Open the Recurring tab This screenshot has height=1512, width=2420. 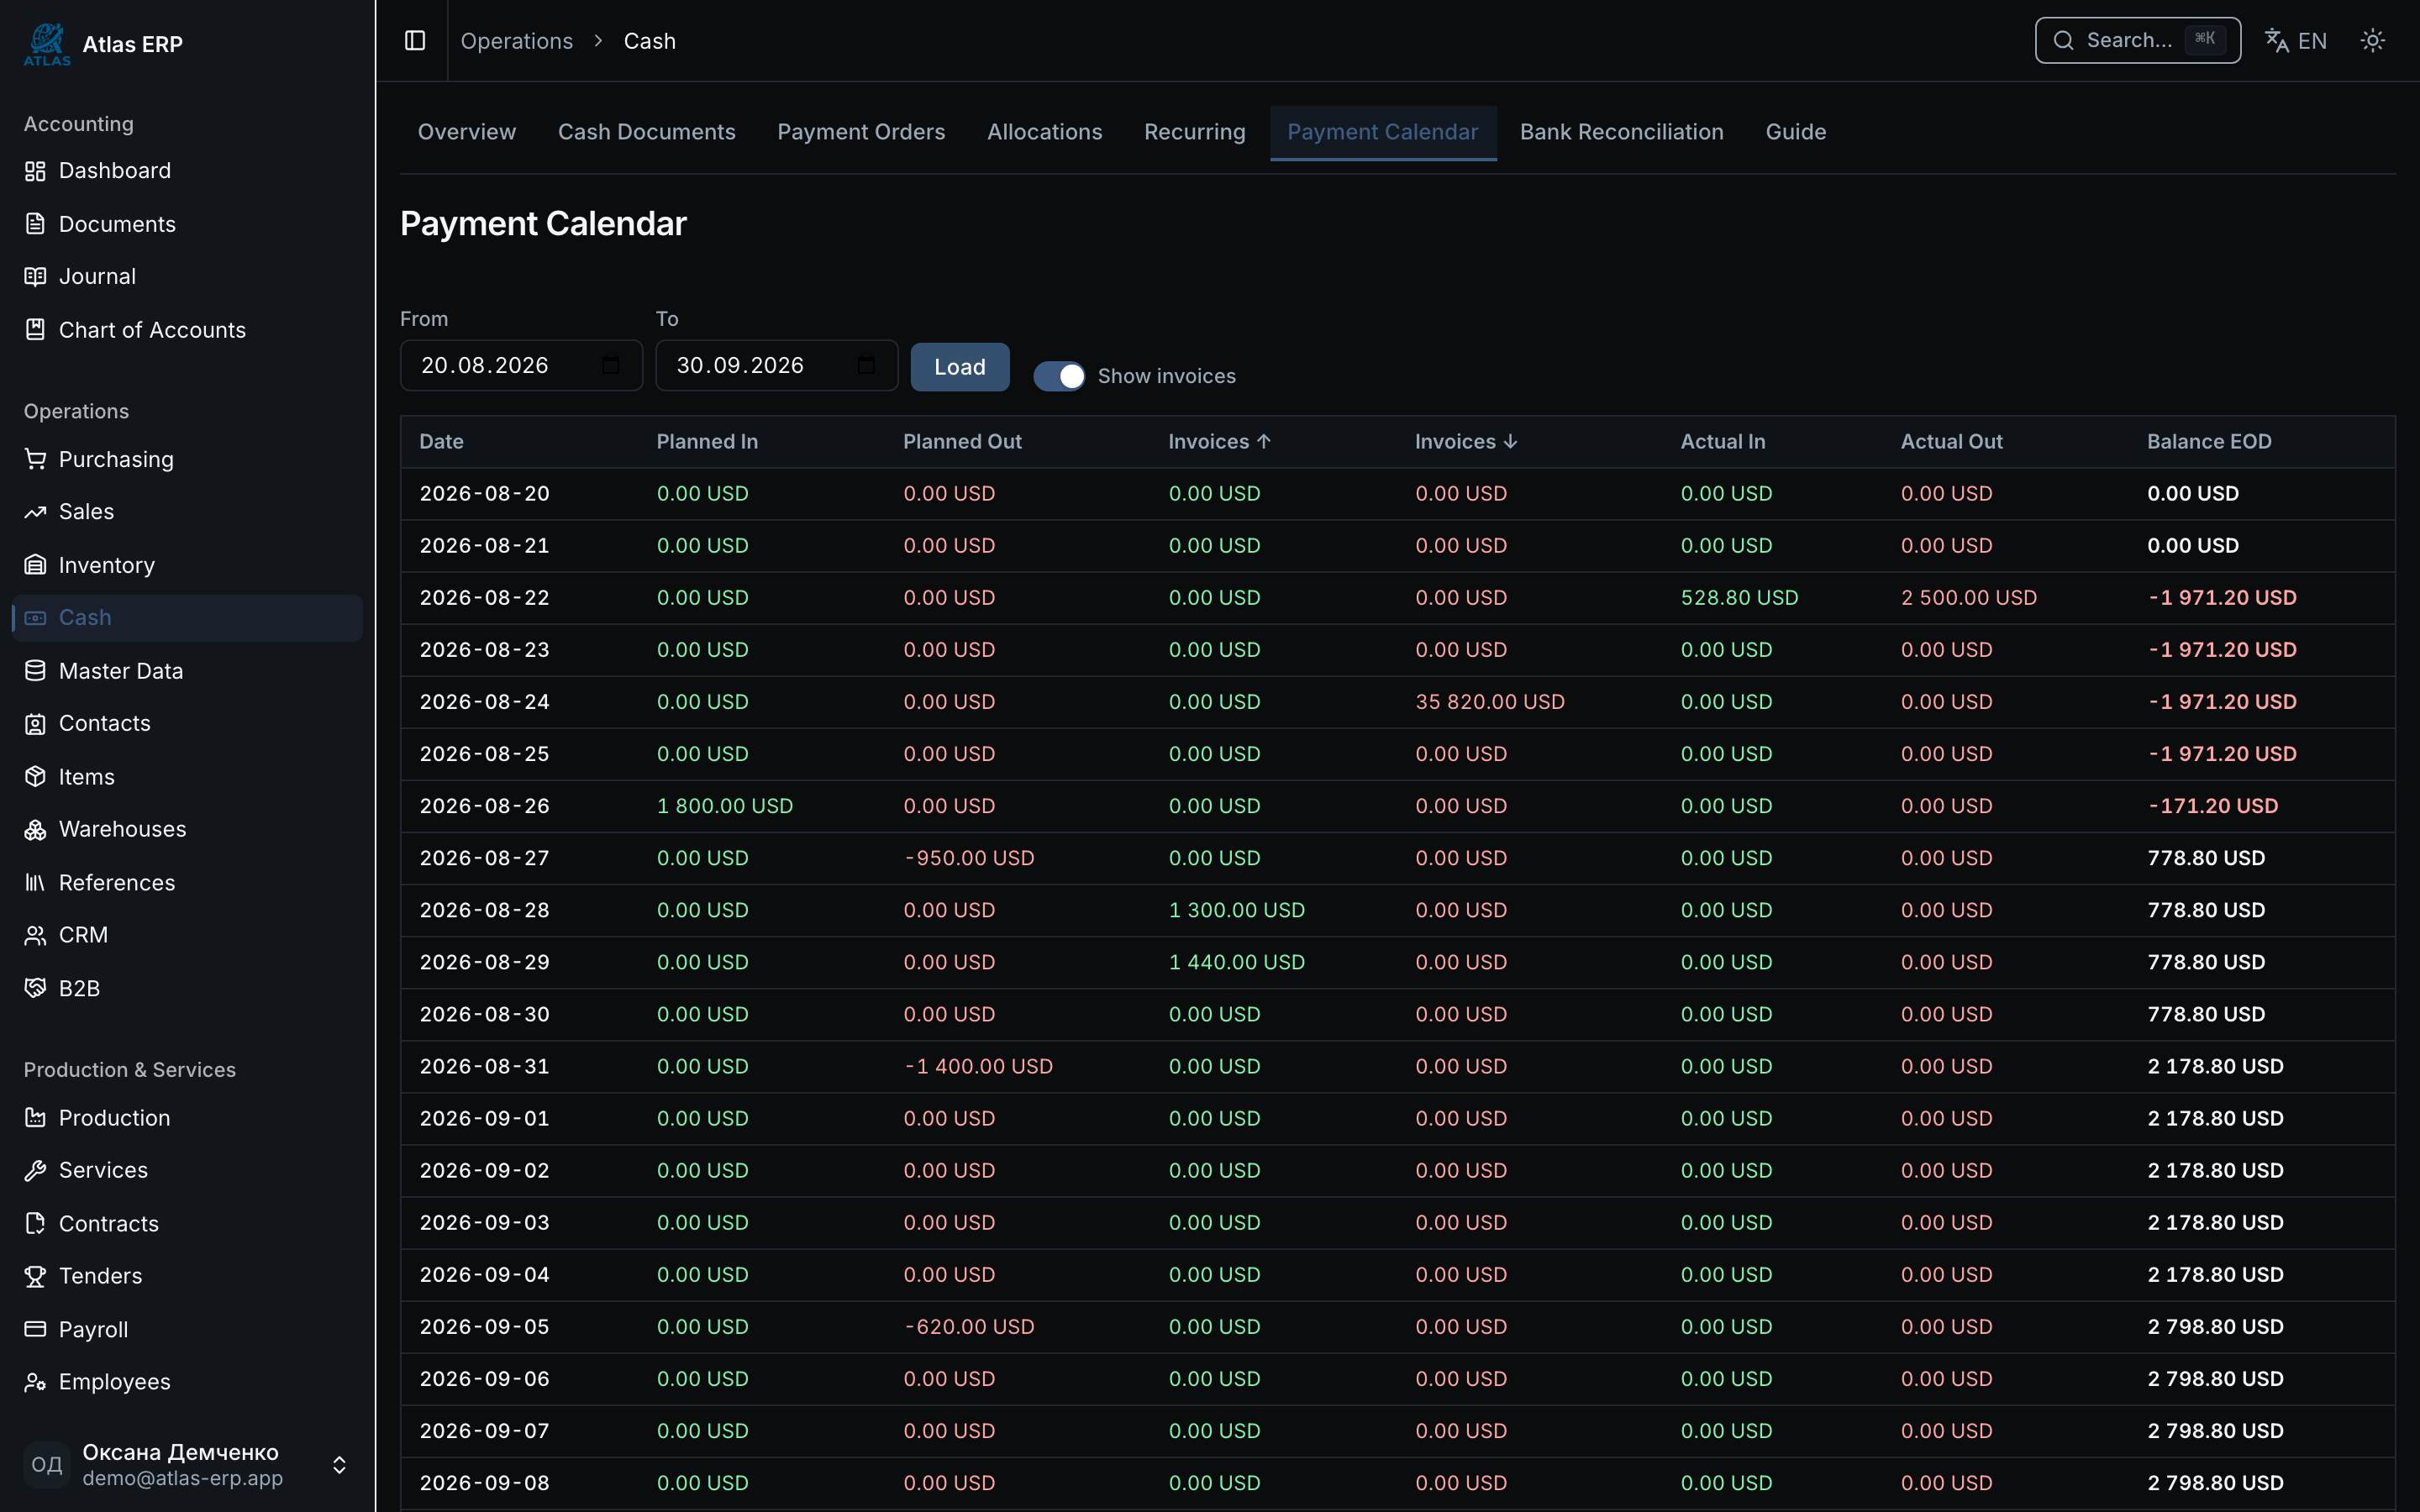pos(1195,132)
